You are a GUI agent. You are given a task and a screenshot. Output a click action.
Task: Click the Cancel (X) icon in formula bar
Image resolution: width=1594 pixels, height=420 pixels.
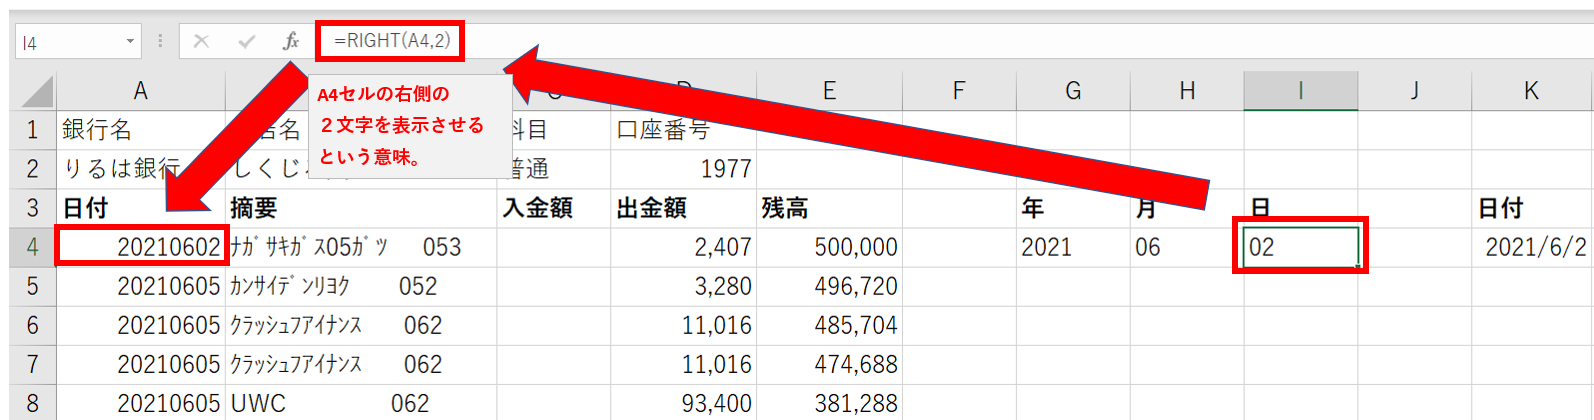[201, 41]
